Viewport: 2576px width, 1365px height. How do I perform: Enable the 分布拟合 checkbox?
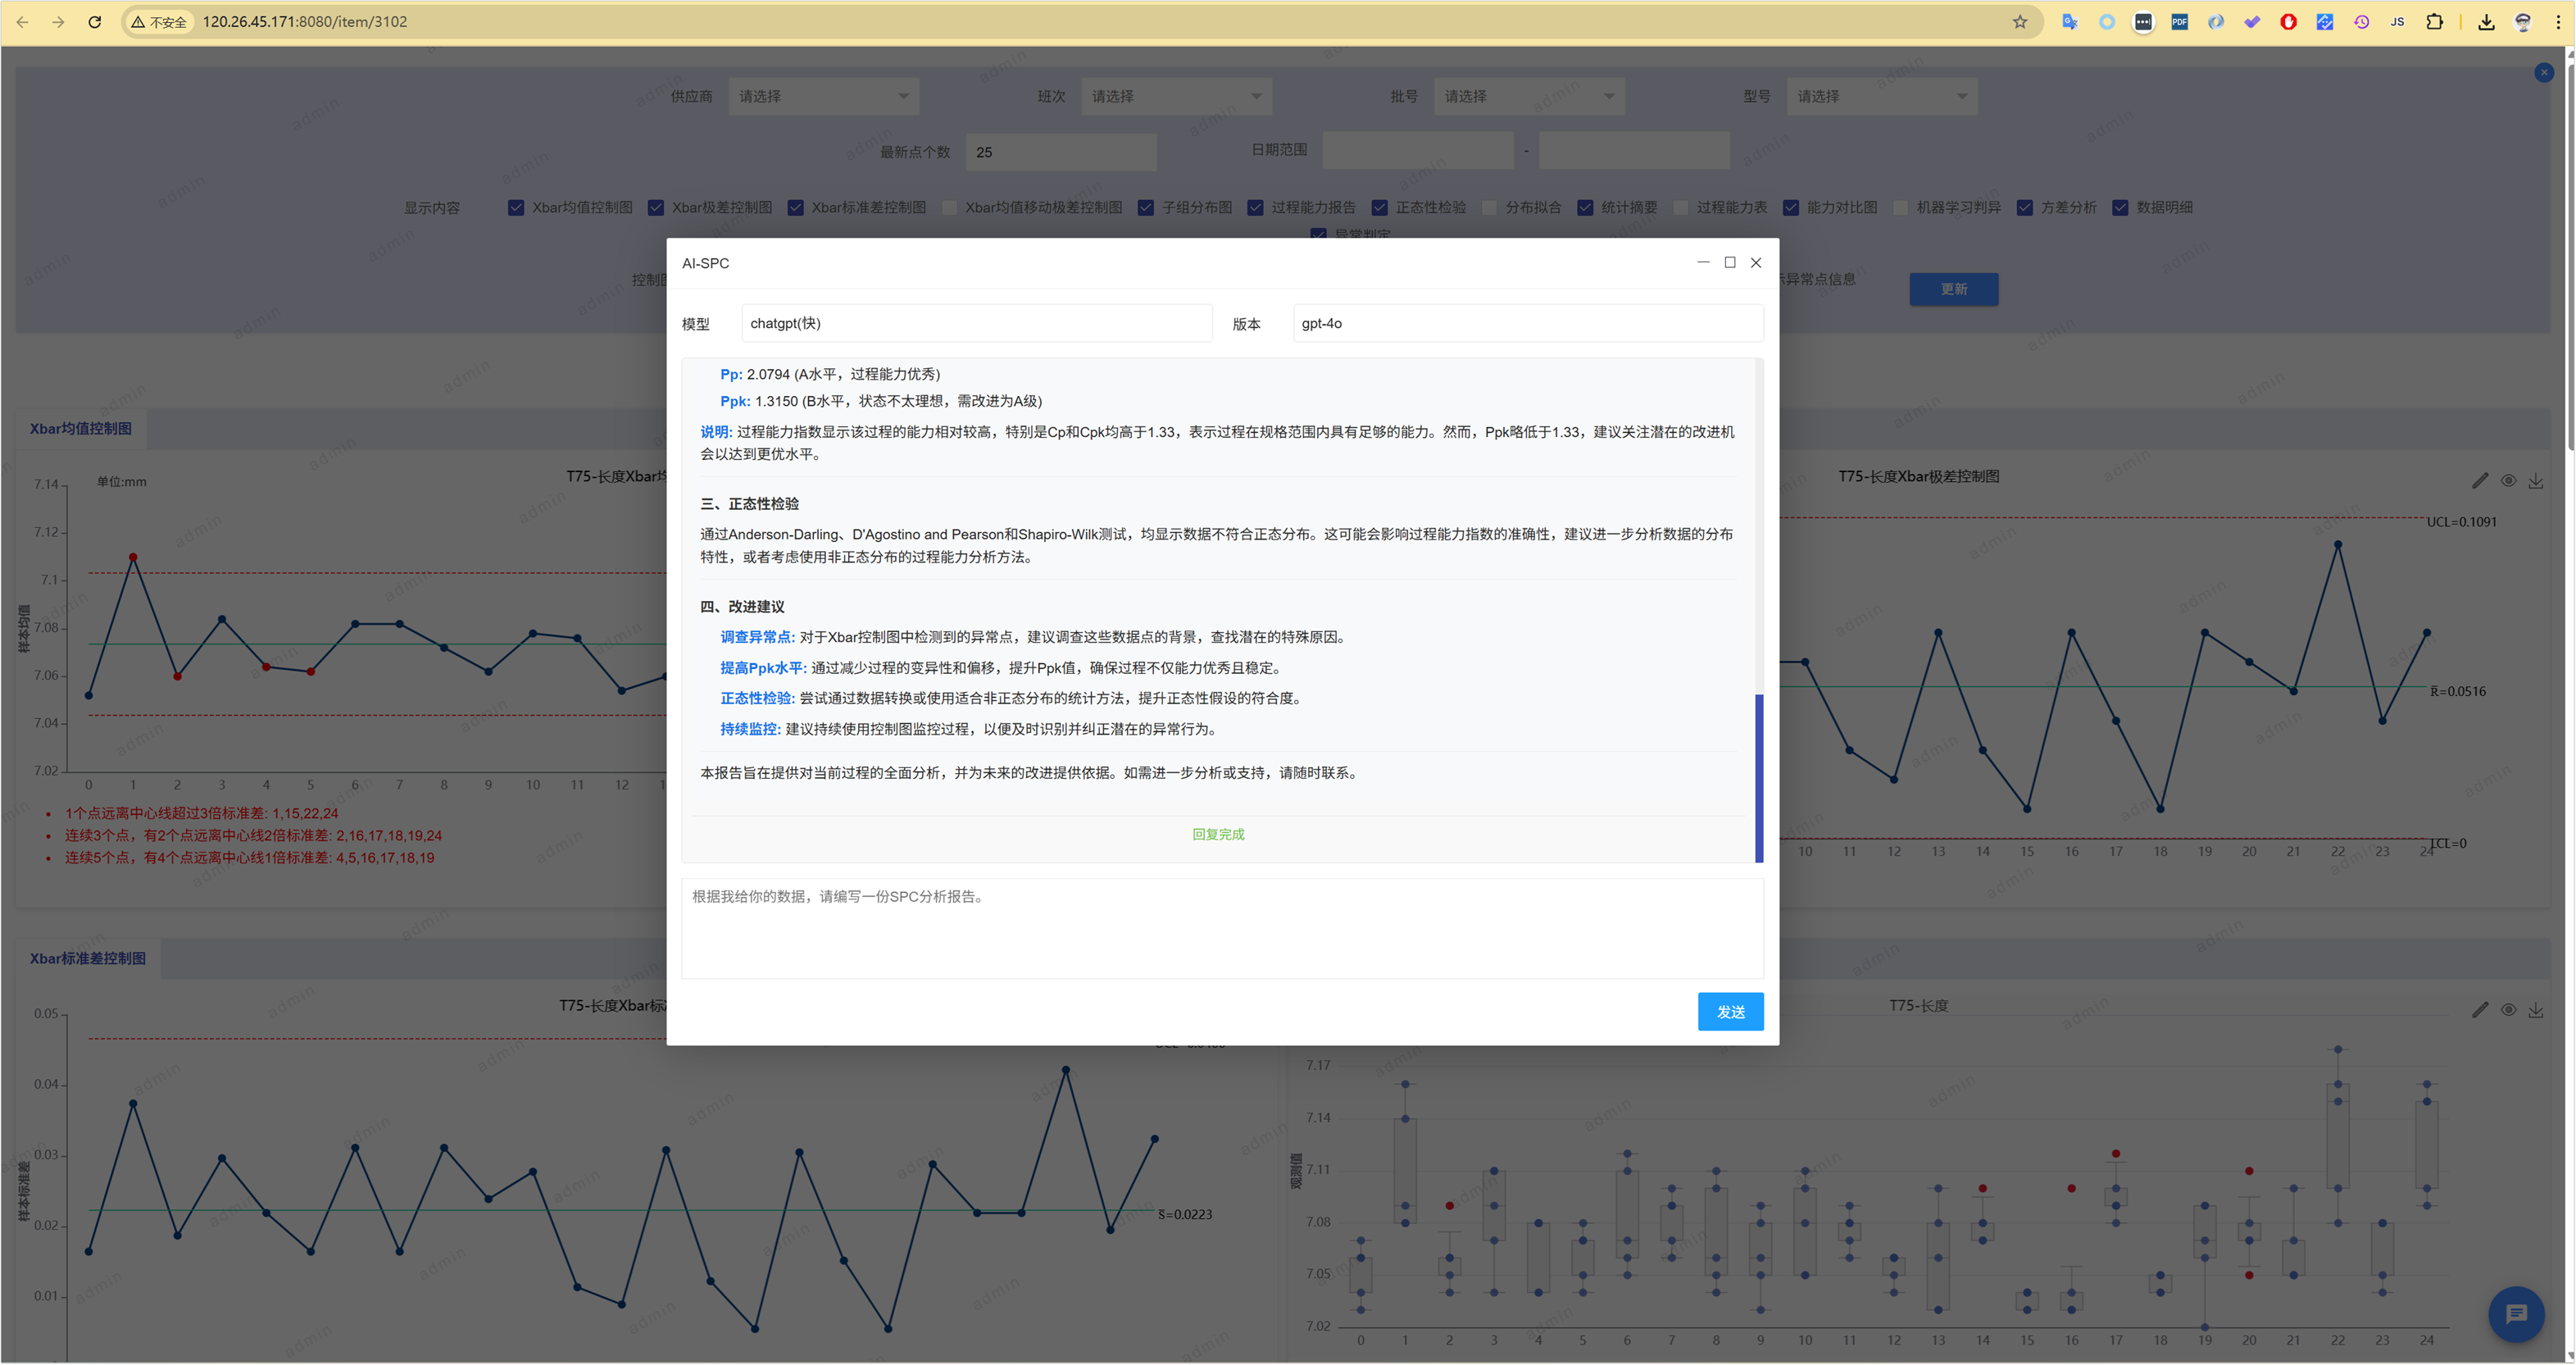tap(1490, 208)
